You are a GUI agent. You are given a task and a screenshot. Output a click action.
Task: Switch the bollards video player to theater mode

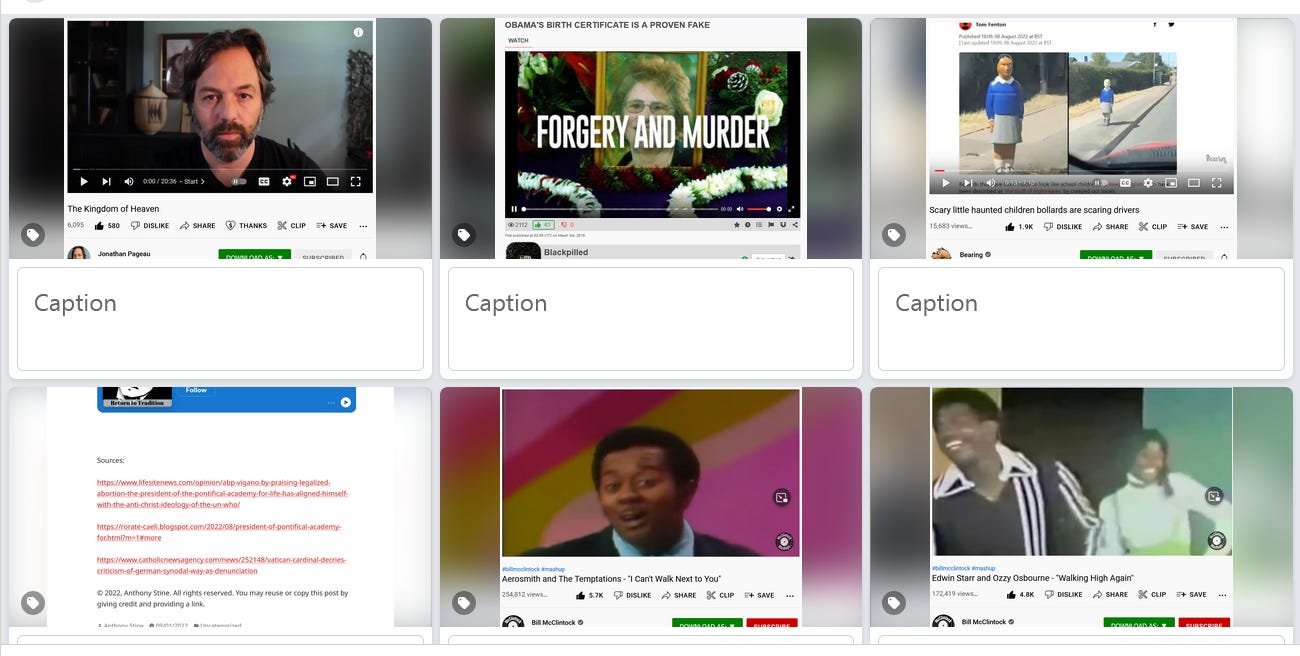pyautogui.click(x=1193, y=183)
